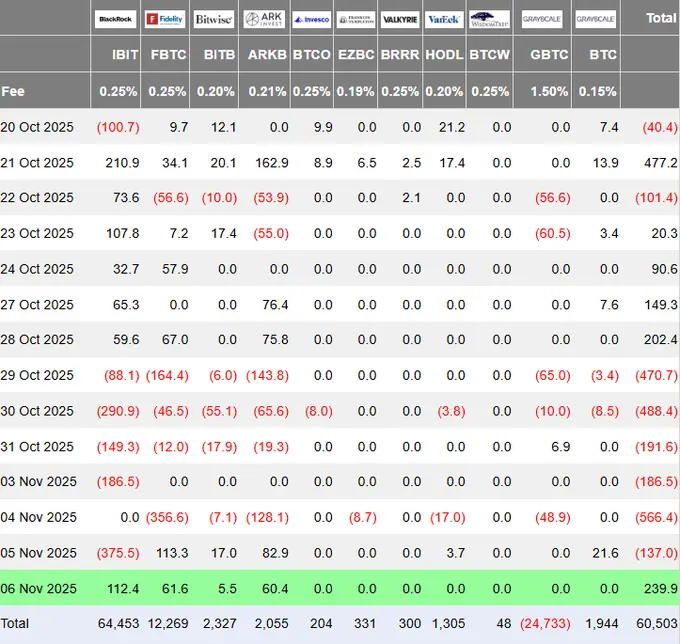
Task: Select the Fee row label
Action: 13,91
